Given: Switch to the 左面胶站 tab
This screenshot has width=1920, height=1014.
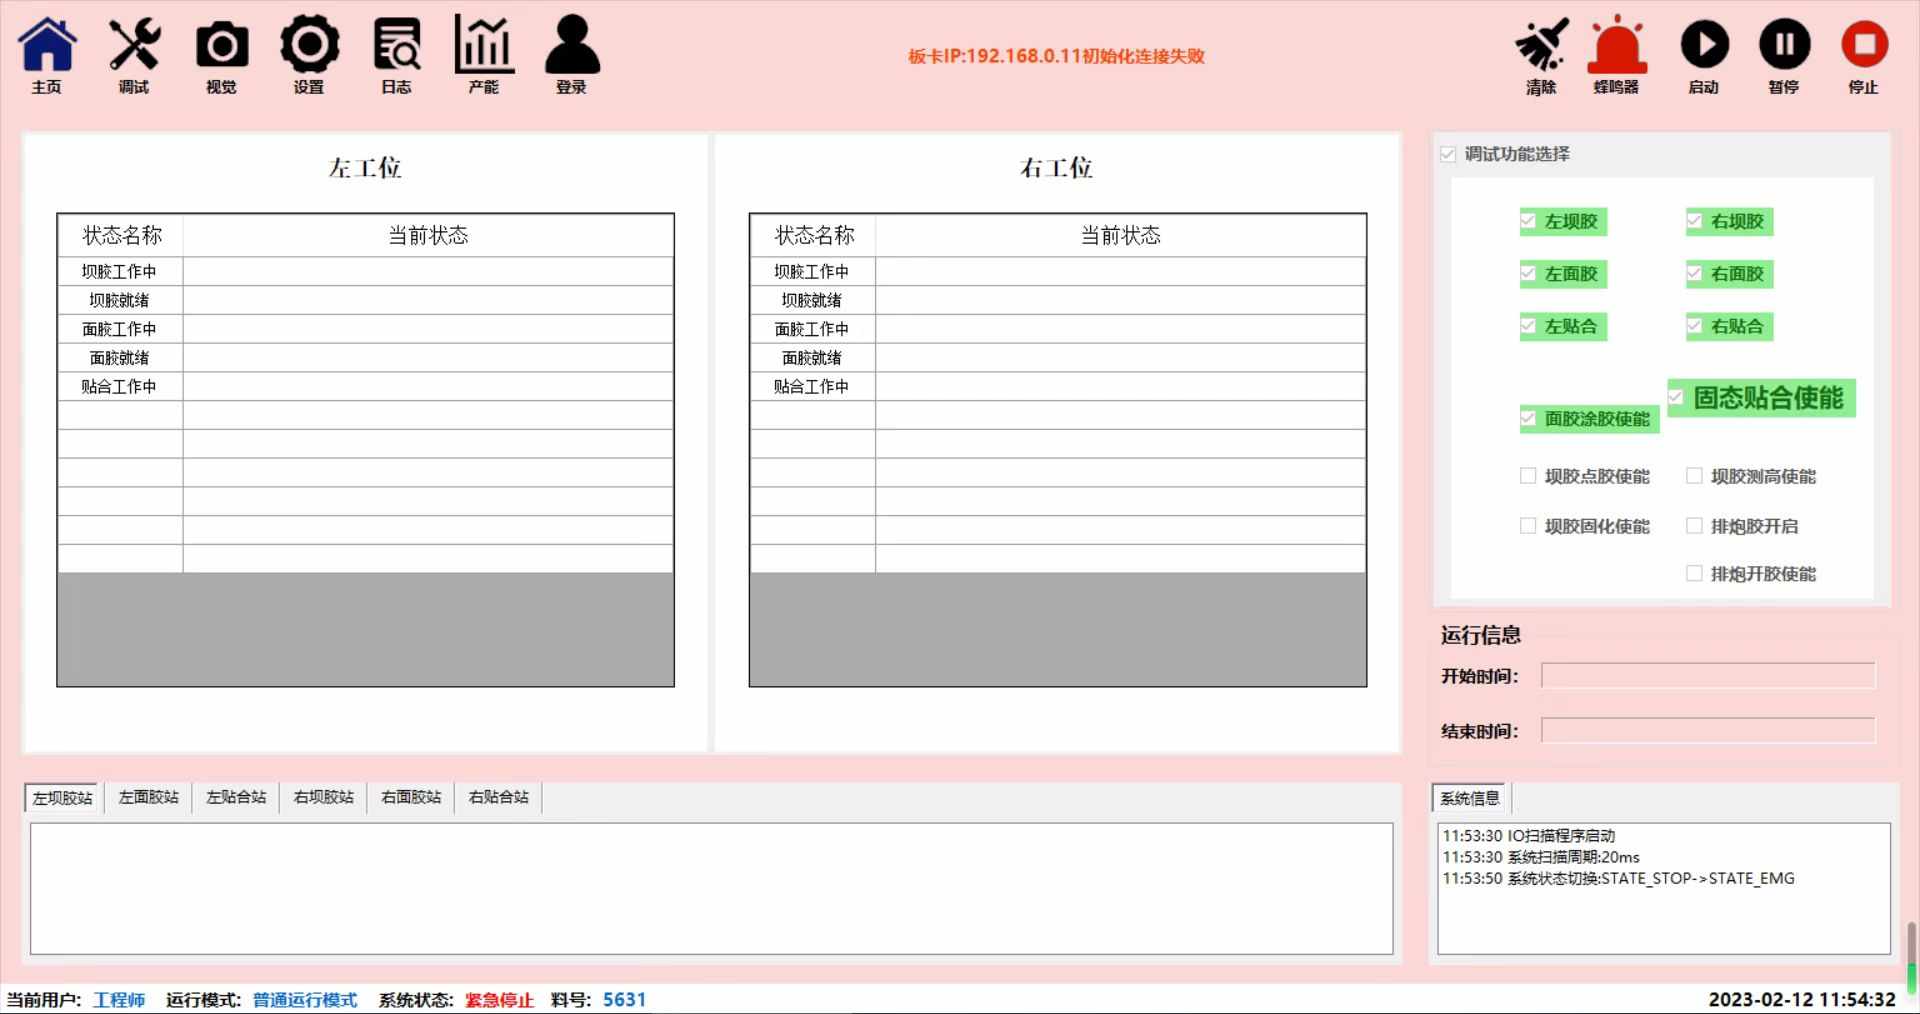Looking at the screenshot, I should [149, 797].
